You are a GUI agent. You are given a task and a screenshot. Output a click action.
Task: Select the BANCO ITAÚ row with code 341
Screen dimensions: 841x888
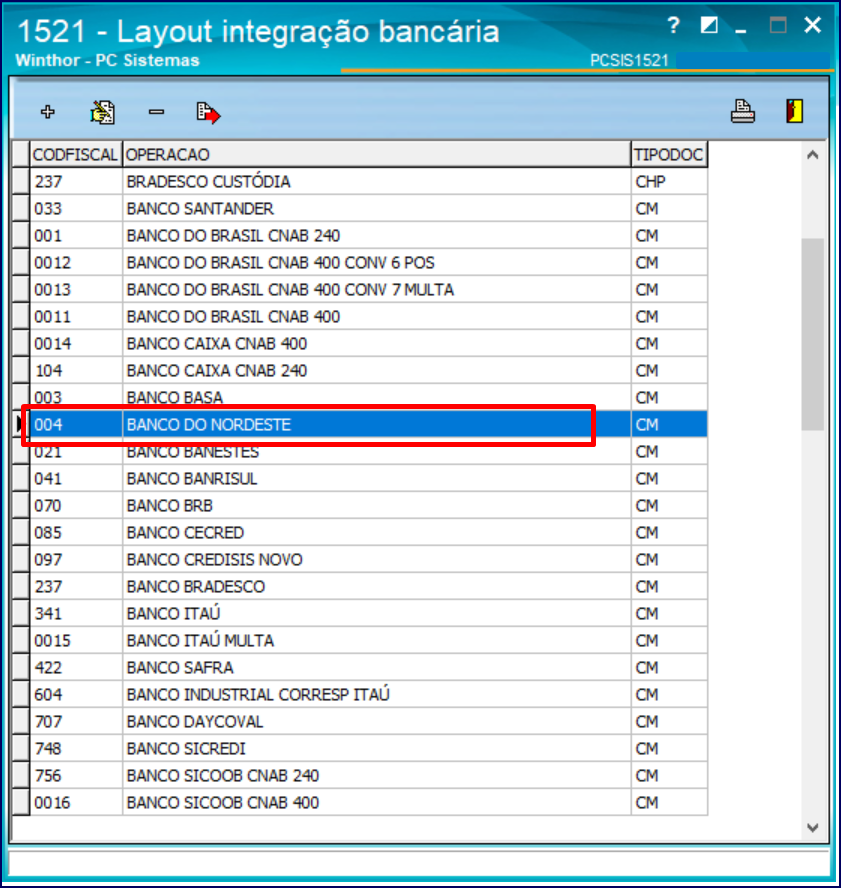coord(360,614)
